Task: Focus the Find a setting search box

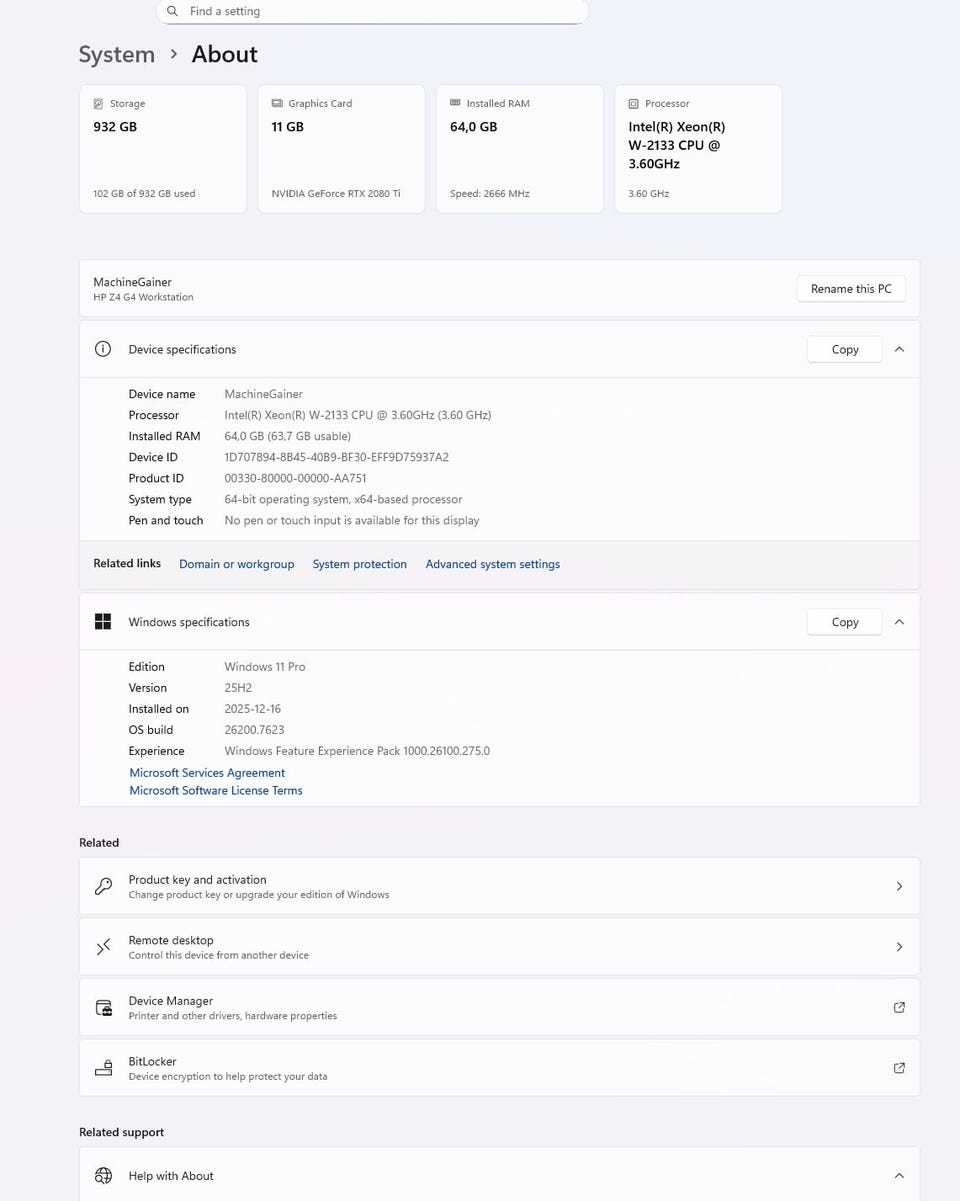Action: 380,11
